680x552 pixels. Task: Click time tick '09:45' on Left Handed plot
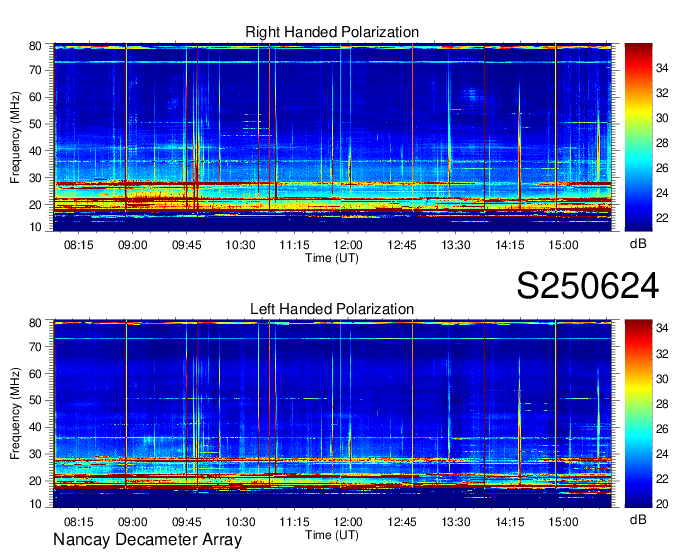[186, 522]
